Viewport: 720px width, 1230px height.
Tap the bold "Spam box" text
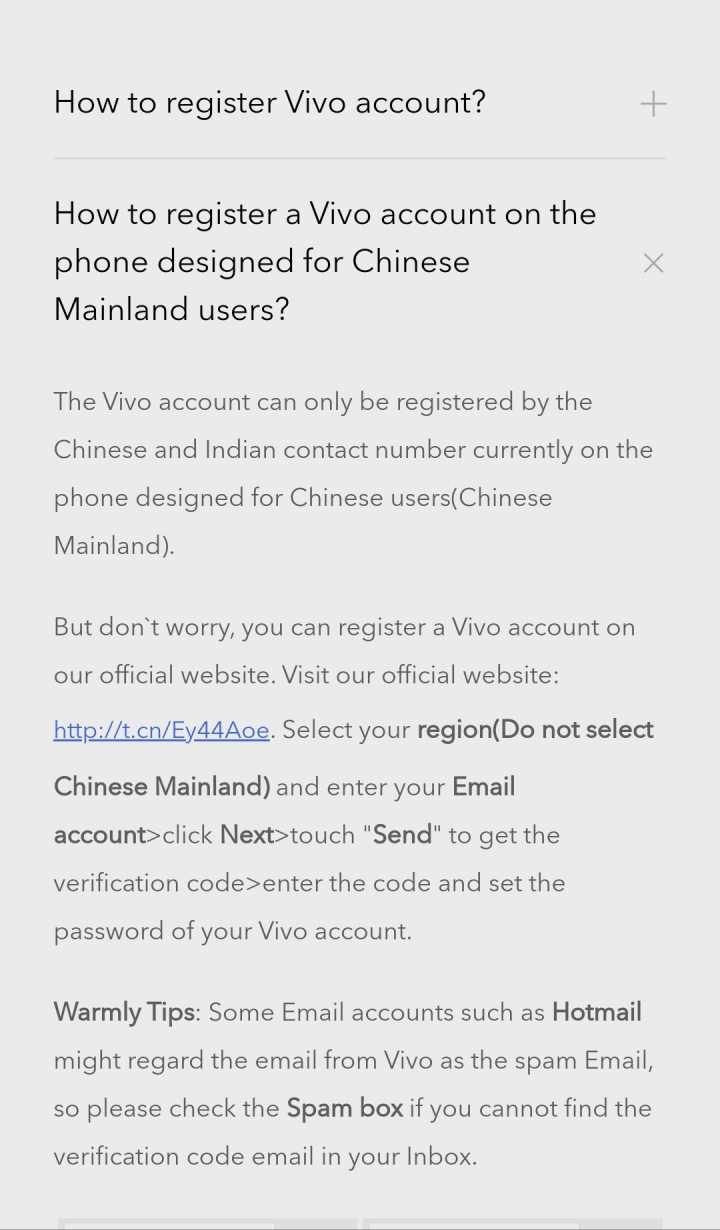click(345, 1108)
